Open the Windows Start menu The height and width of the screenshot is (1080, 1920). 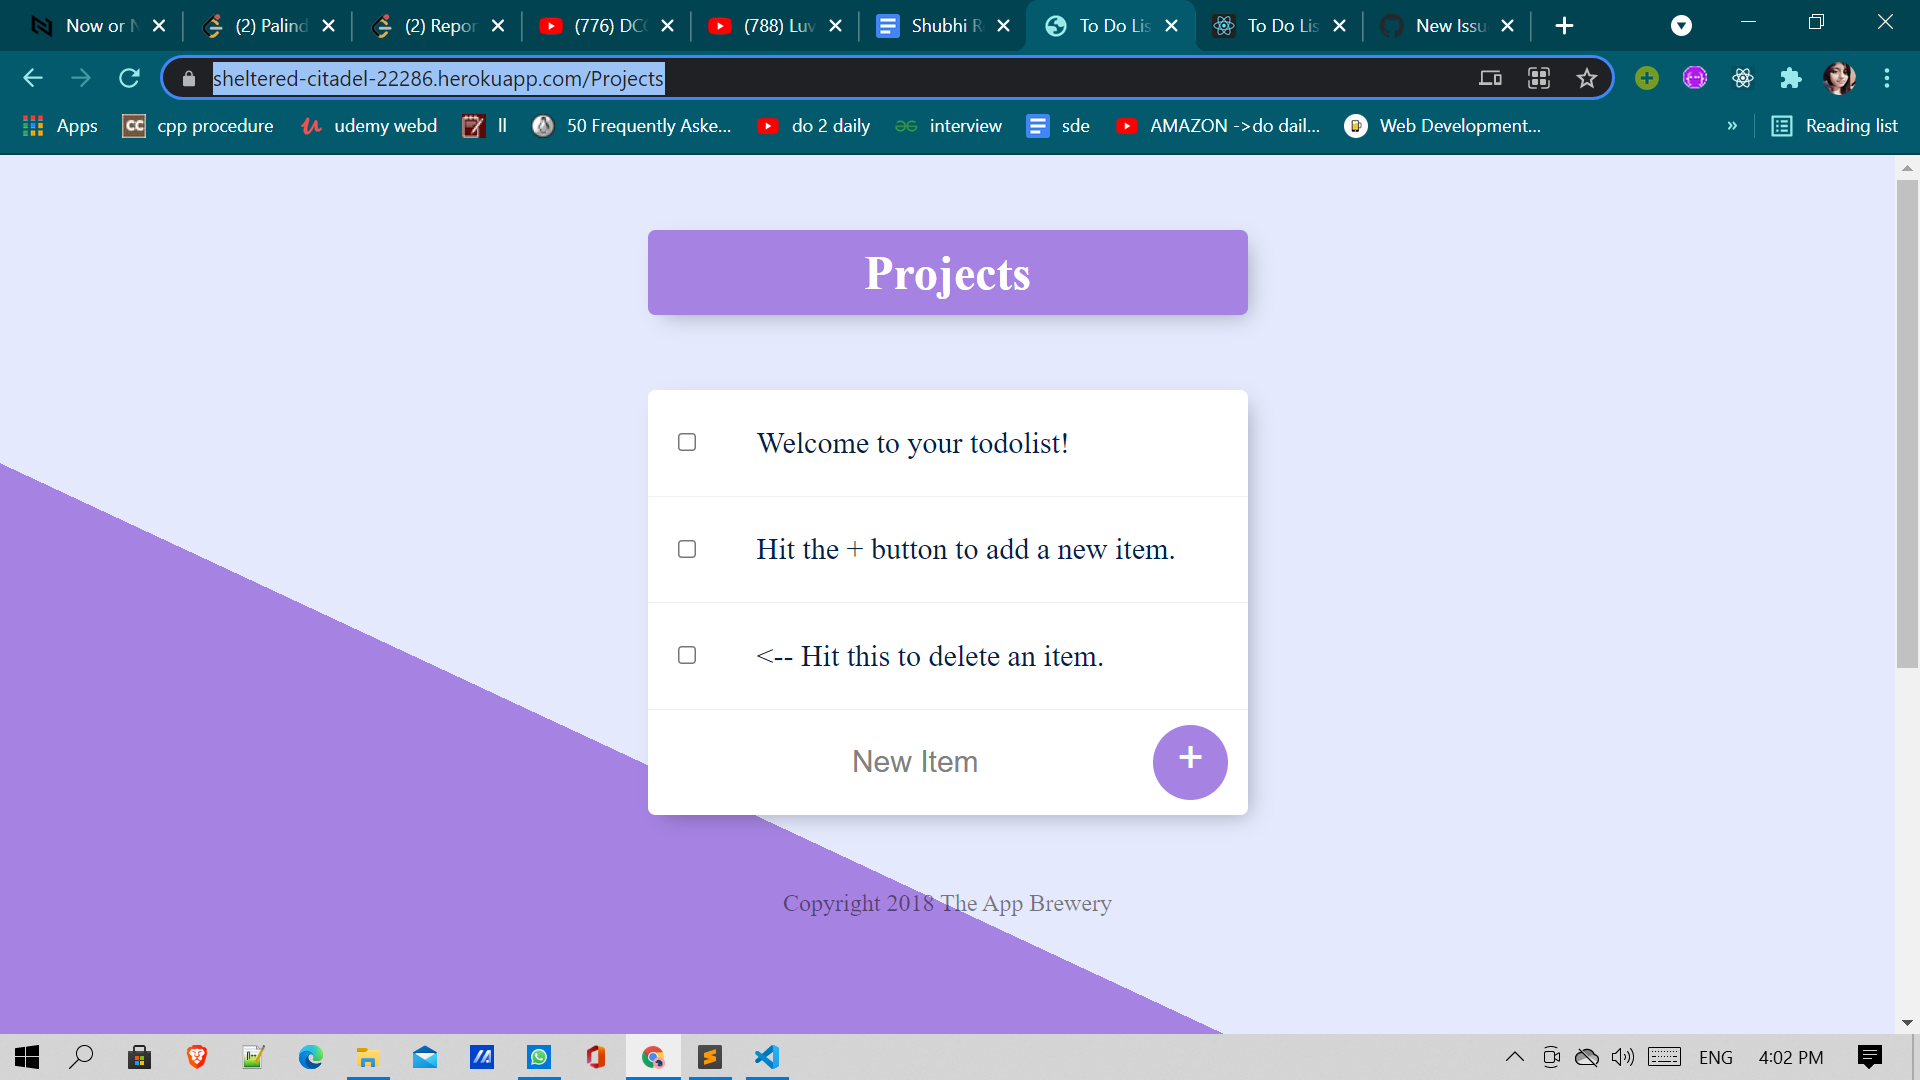tap(27, 1057)
